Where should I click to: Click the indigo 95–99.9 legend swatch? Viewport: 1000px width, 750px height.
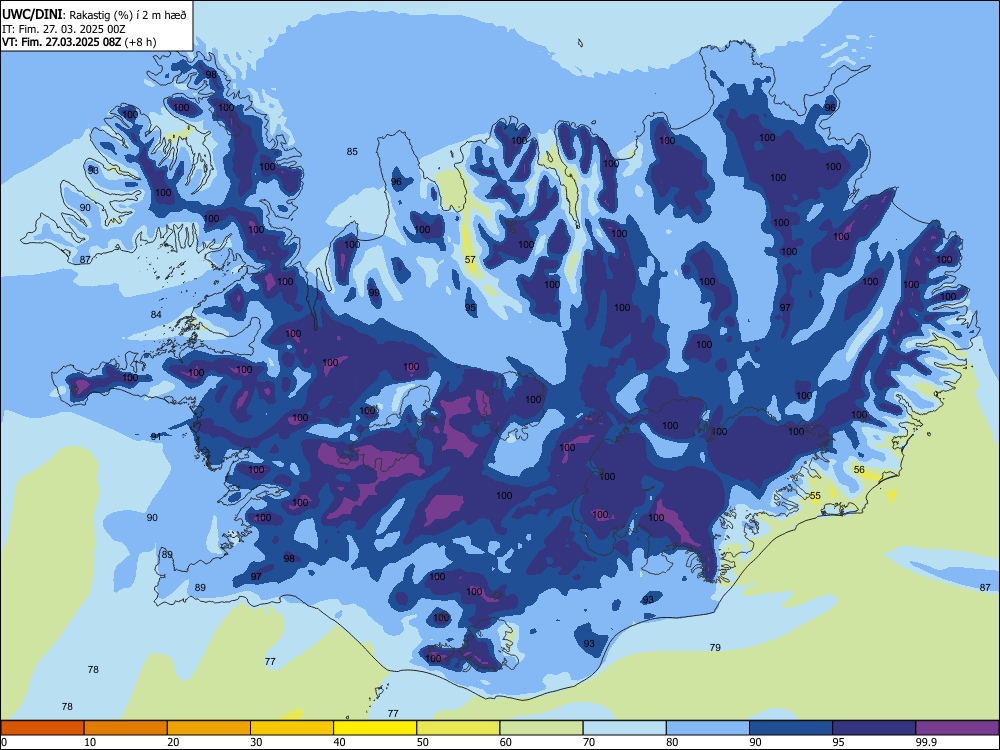point(874,728)
